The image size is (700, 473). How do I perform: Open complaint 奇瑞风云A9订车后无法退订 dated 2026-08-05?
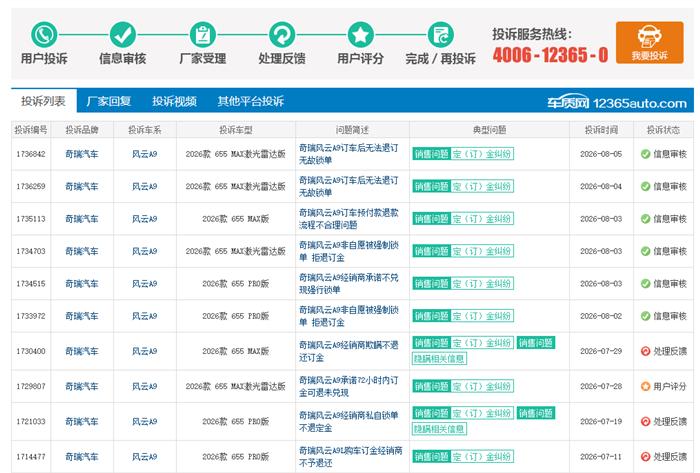348,154
